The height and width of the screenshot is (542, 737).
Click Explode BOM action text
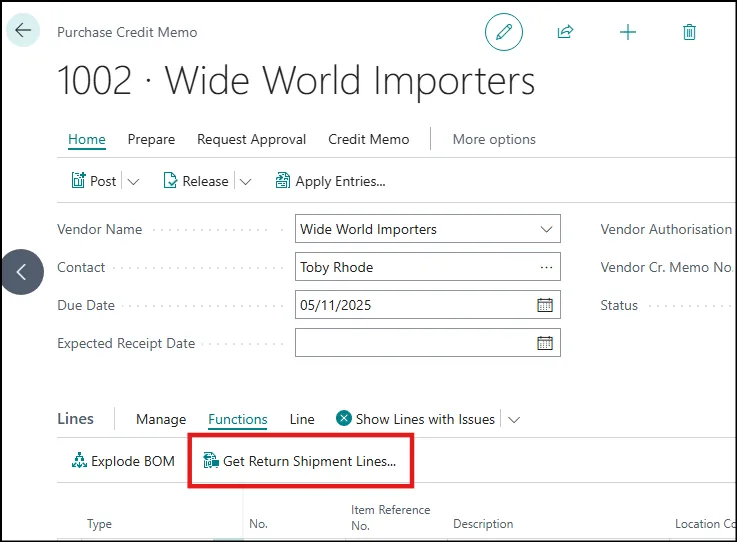pos(133,461)
